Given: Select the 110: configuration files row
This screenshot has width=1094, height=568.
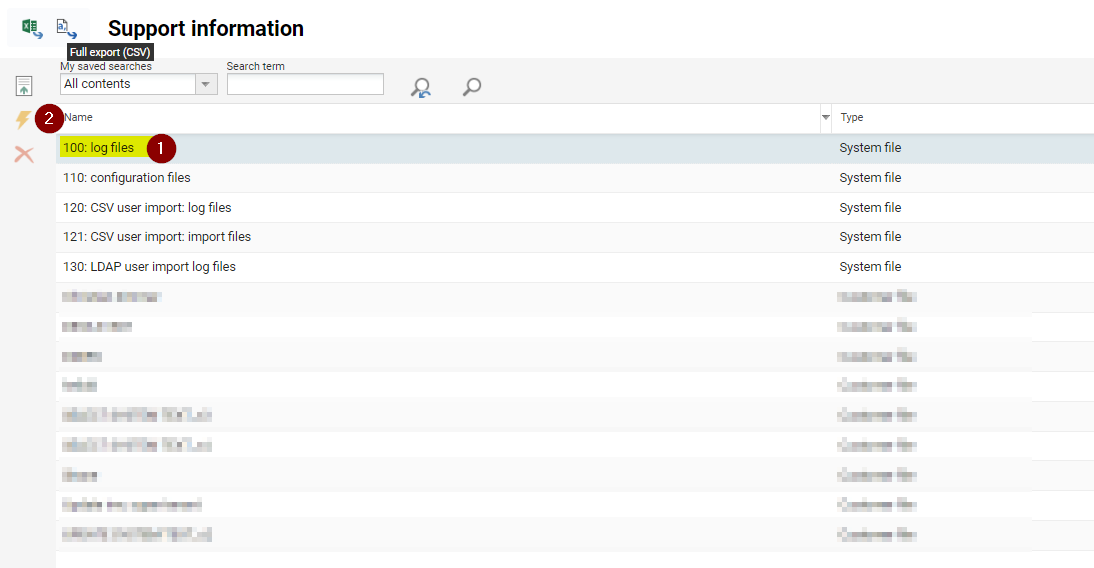Looking at the screenshot, I should click(x=126, y=178).
